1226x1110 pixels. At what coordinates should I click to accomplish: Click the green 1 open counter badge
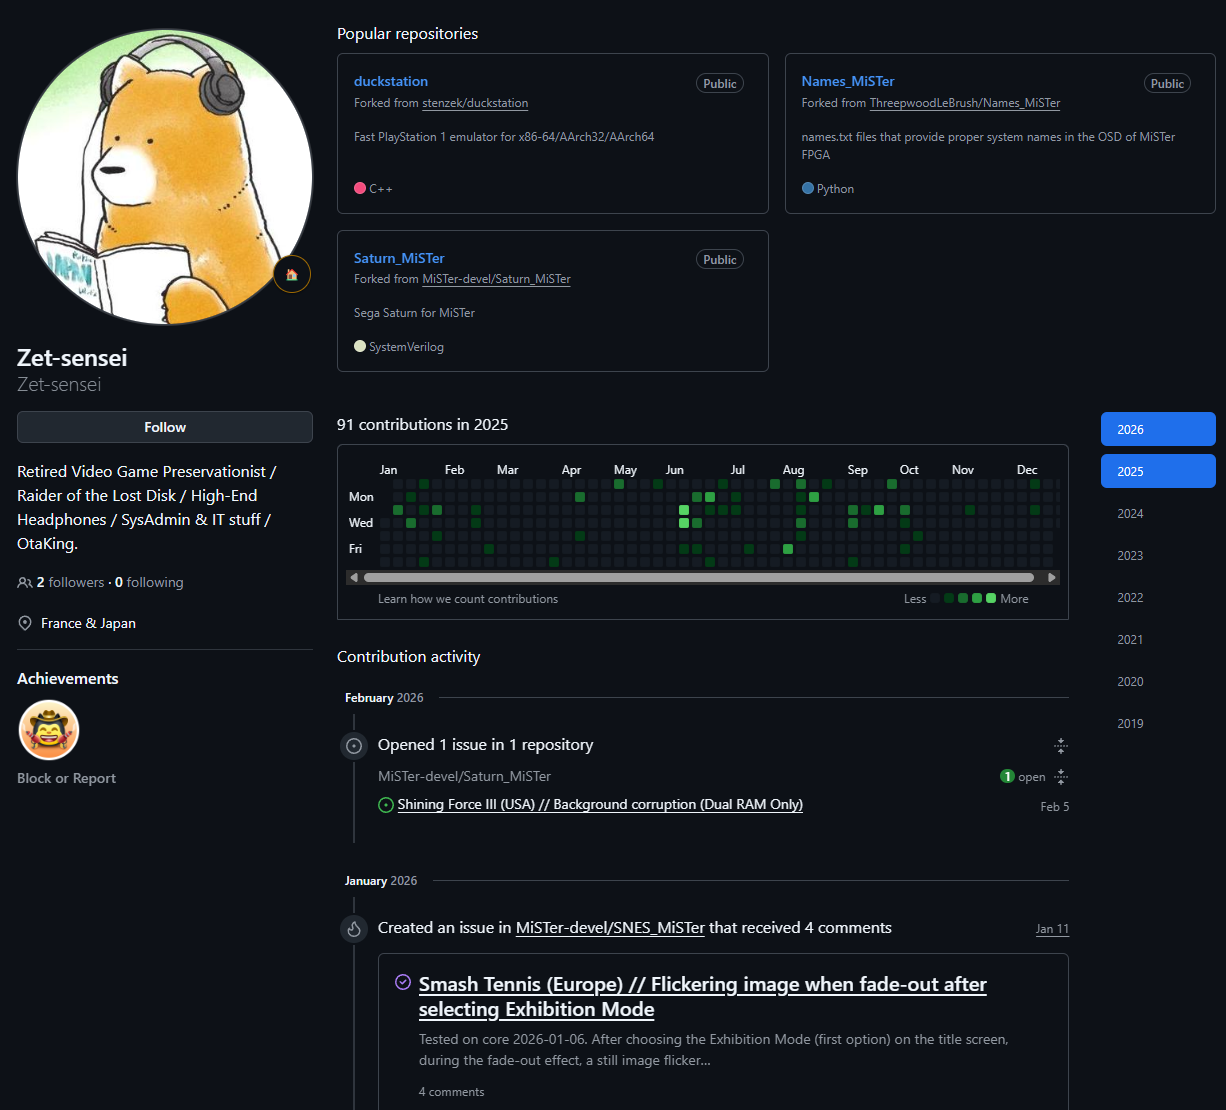tap(1007, 777)
